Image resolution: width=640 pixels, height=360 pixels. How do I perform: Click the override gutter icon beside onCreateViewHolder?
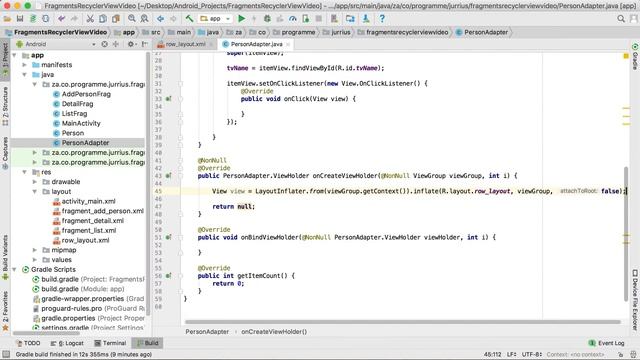(168, 176)
